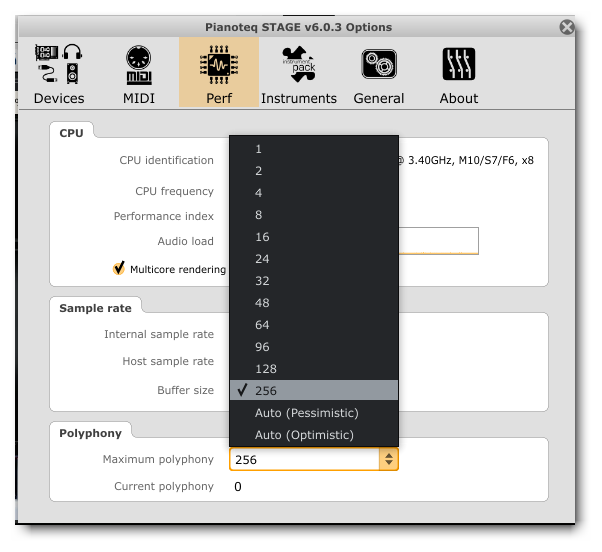The image size is (602, 552).
Task: Choose polyphony value 4
Action: coord(314,193)
